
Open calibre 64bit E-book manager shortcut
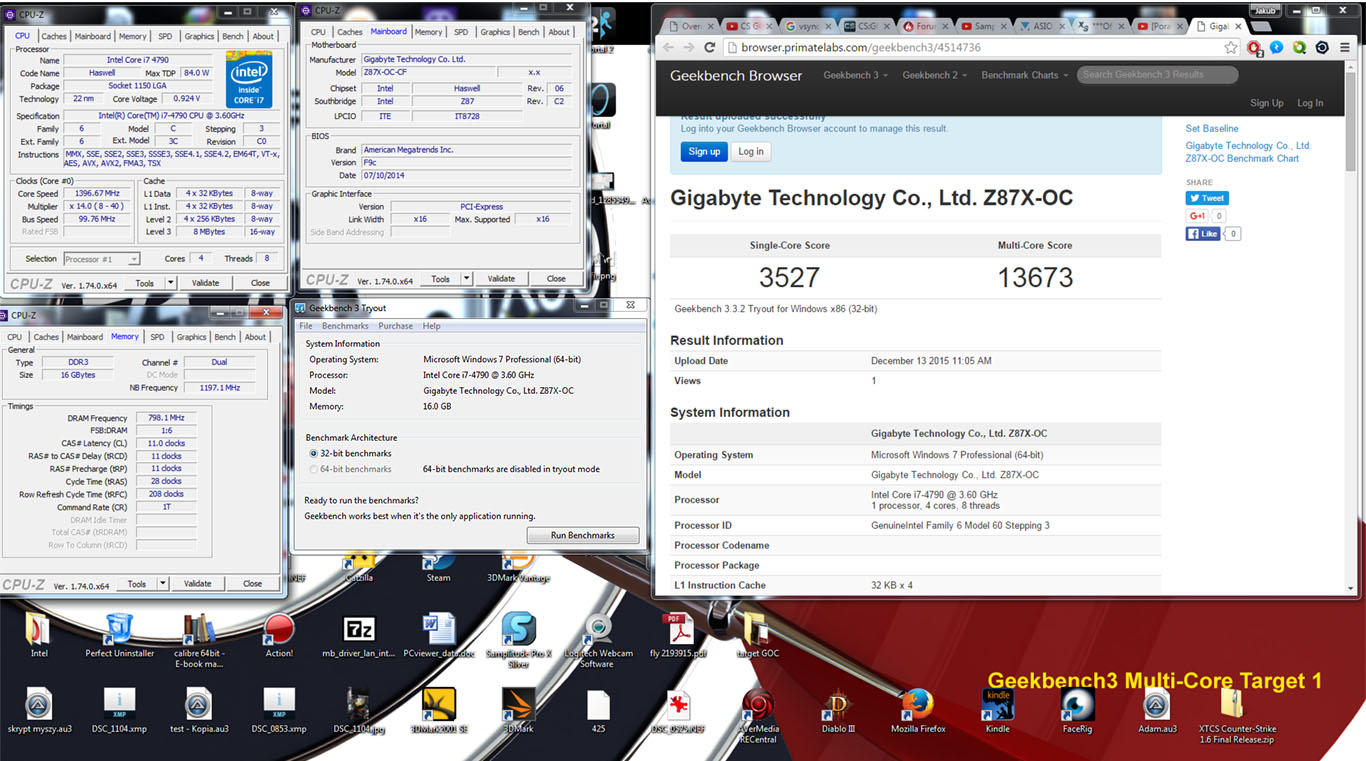coord(199,640)
